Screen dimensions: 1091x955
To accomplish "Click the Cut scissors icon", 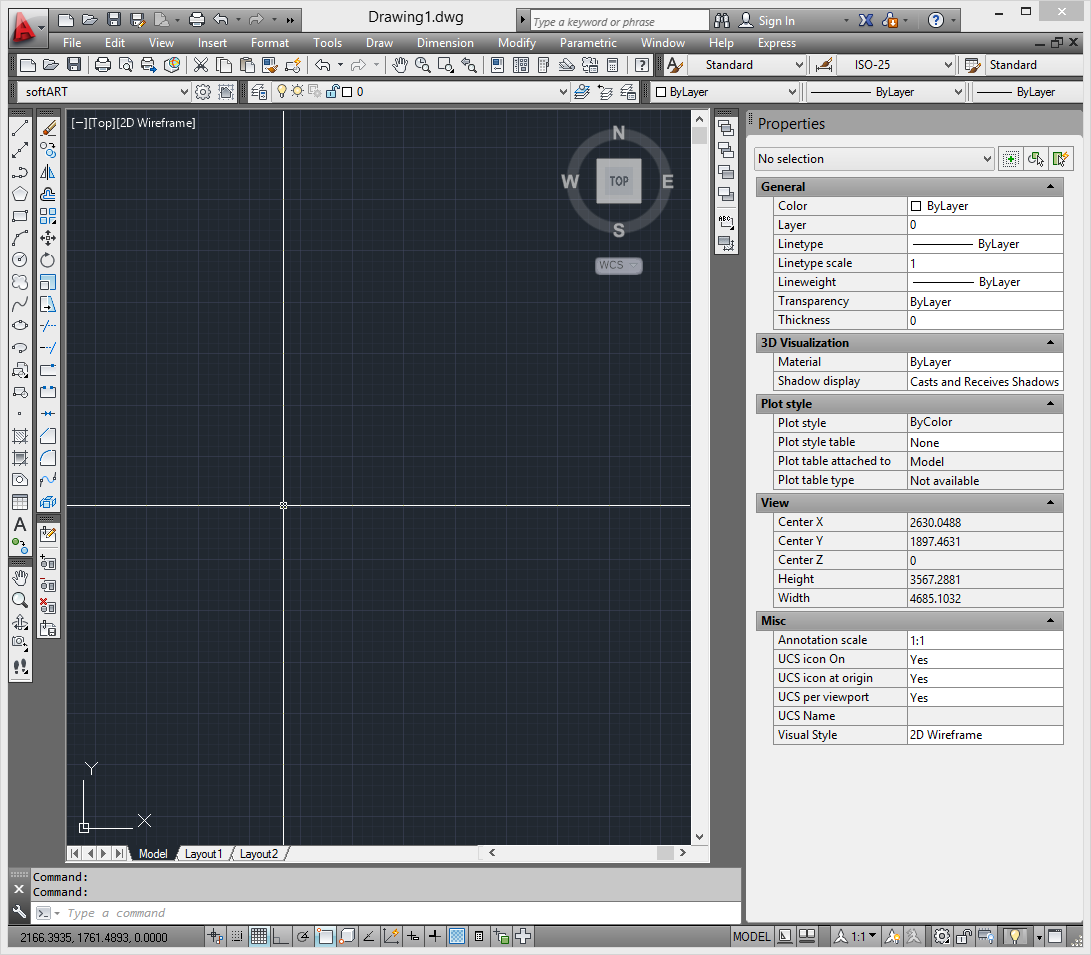I will (200, 65).
